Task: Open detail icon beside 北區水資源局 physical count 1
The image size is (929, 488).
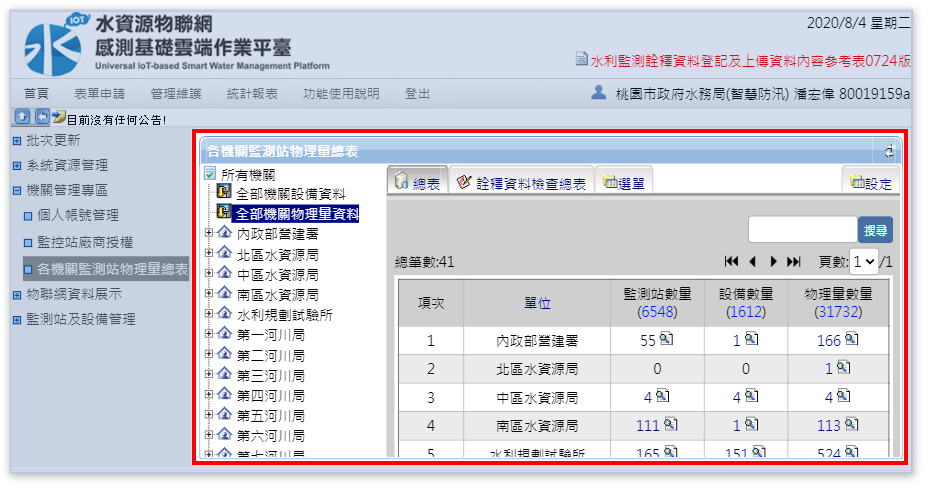Action: tap(843, 367)
